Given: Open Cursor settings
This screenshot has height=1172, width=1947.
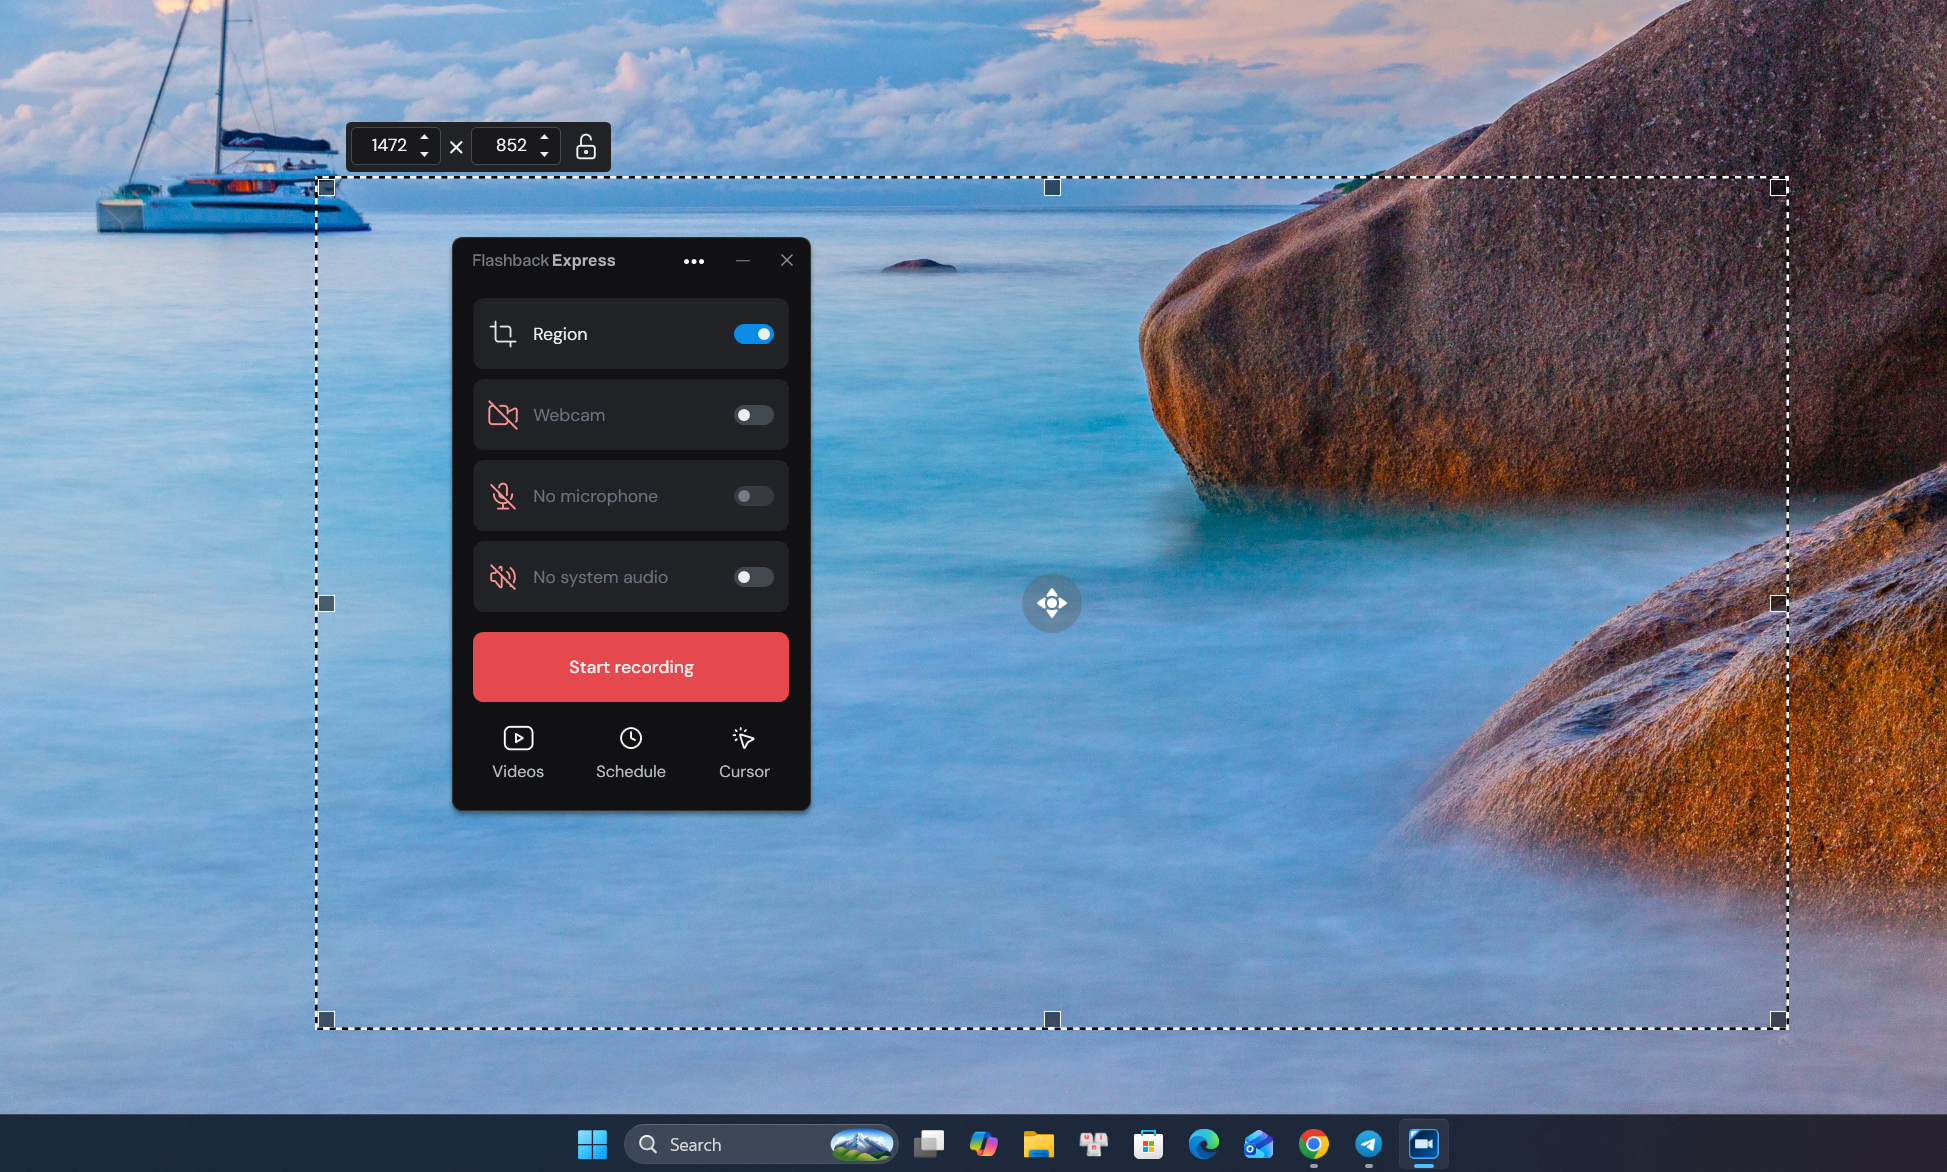Looking at the screenshot, I should coord(744,752).
